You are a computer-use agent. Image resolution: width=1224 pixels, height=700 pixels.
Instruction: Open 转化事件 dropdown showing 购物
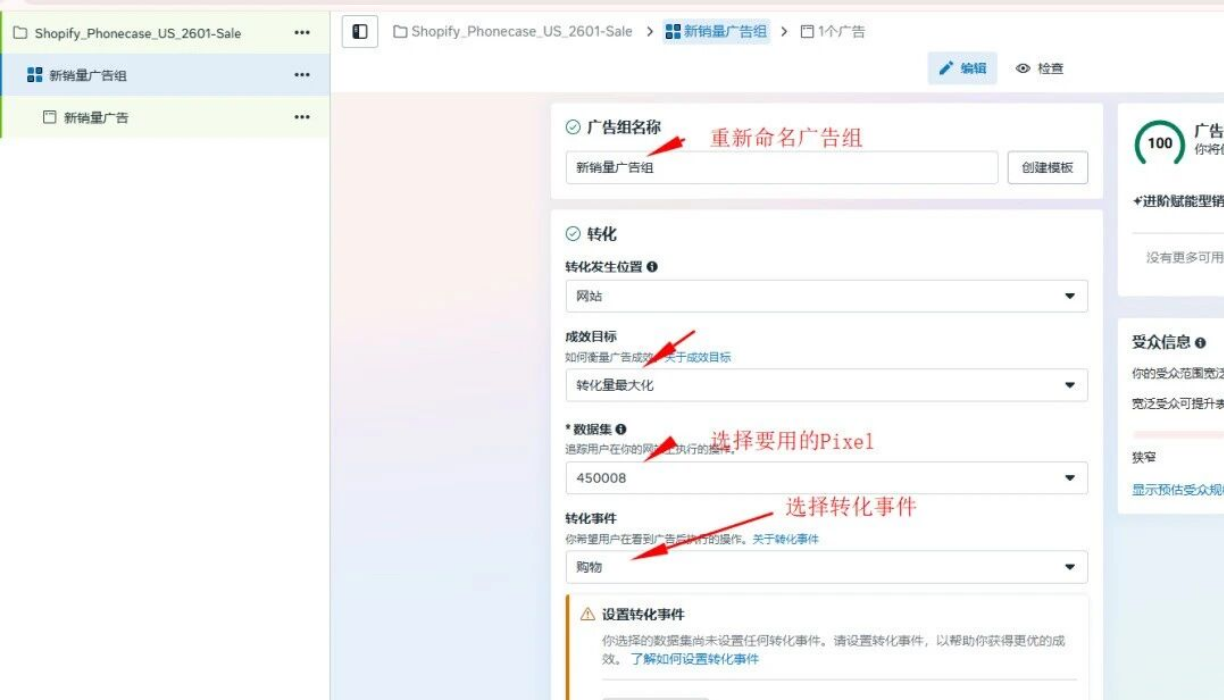click(x=826, y=567)
